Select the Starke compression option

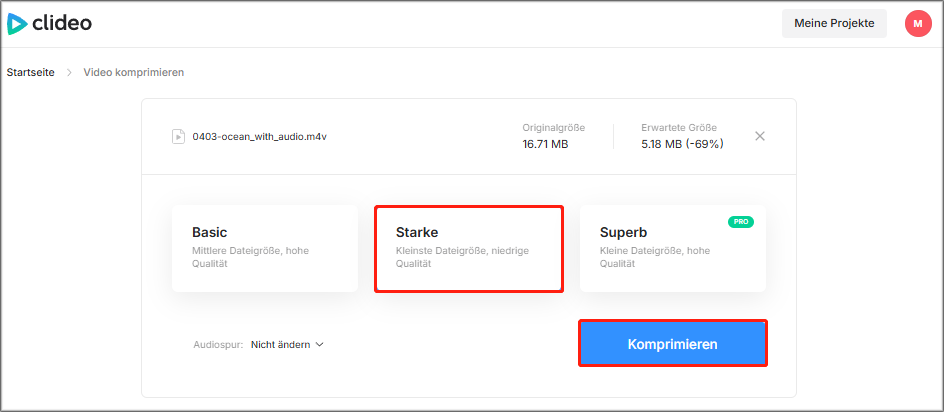click(x=468, y=248)
